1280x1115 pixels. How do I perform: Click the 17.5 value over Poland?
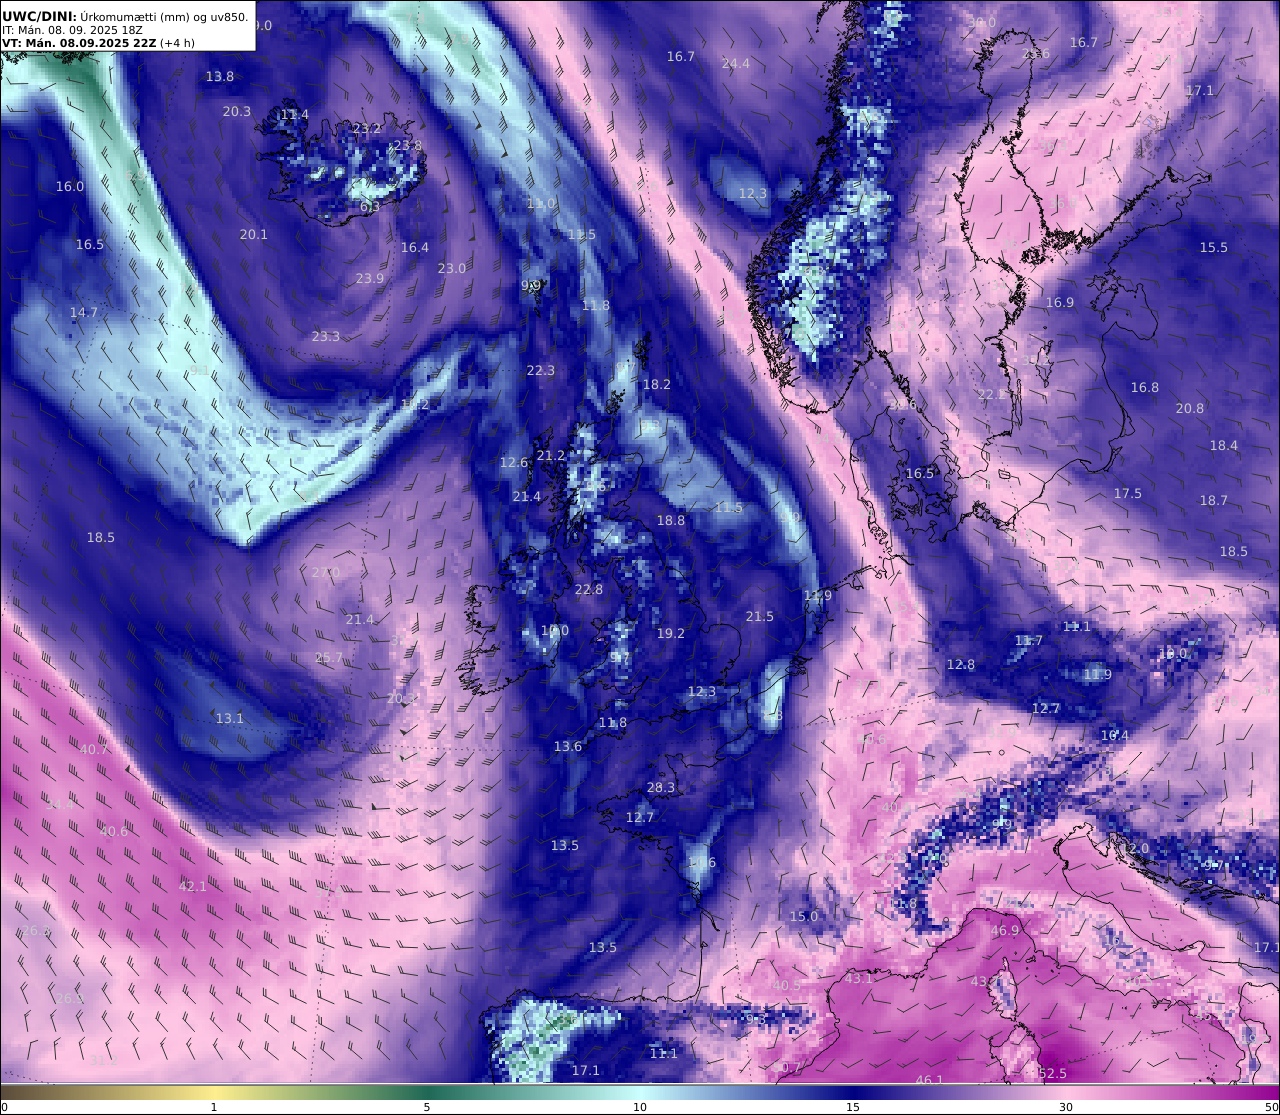pyautogui.click(x=1128, y=494)
